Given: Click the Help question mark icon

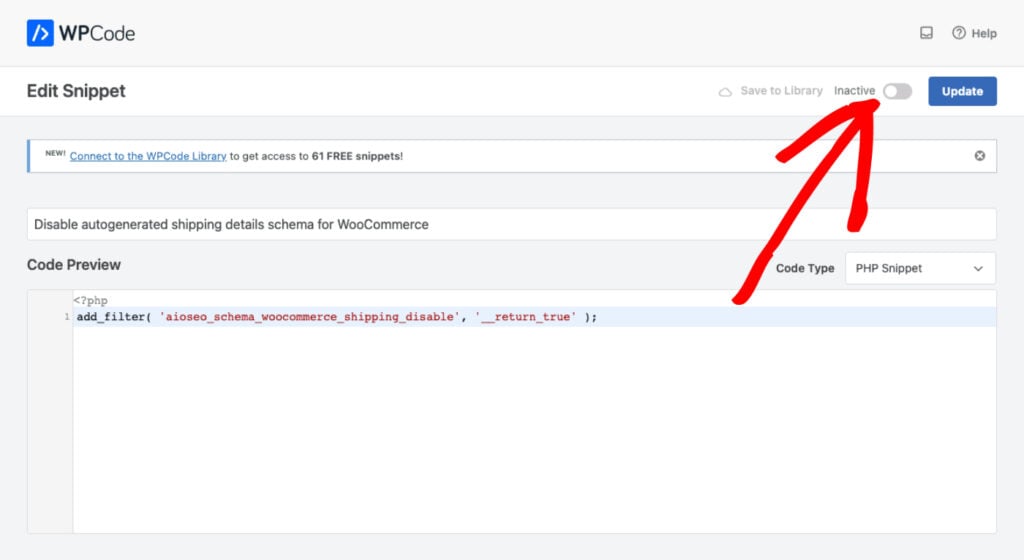Looking at the screenshot, I should (x=958, y=33).
